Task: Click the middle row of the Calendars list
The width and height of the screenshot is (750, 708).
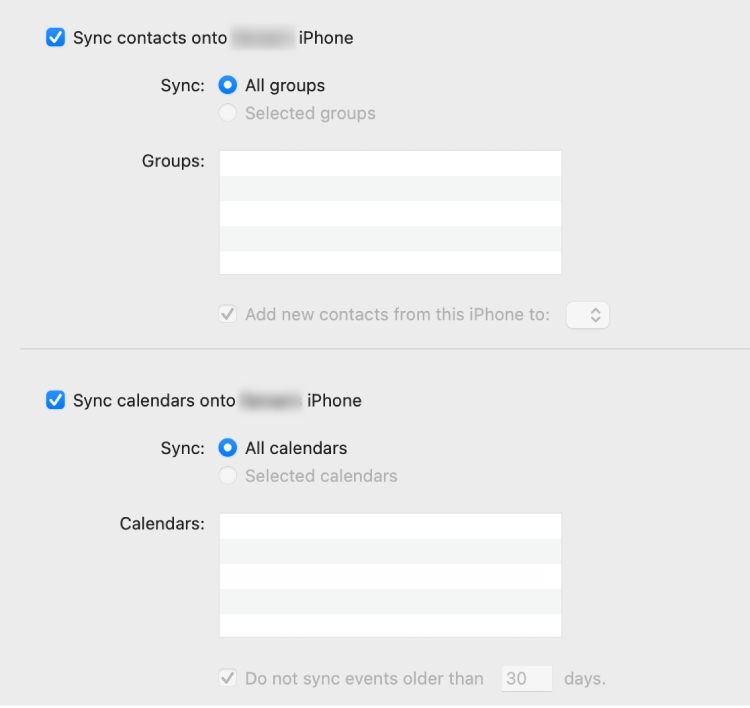Action: click(x=390, y=576)
